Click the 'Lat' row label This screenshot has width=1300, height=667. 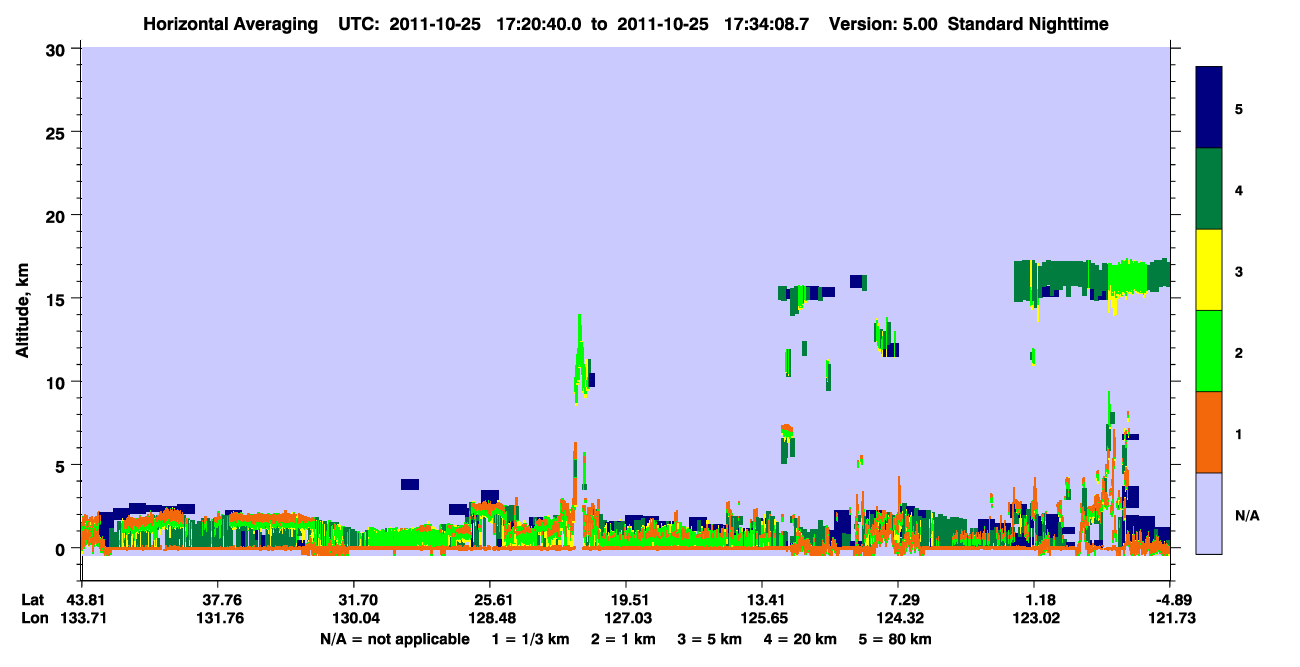[33, 600]
